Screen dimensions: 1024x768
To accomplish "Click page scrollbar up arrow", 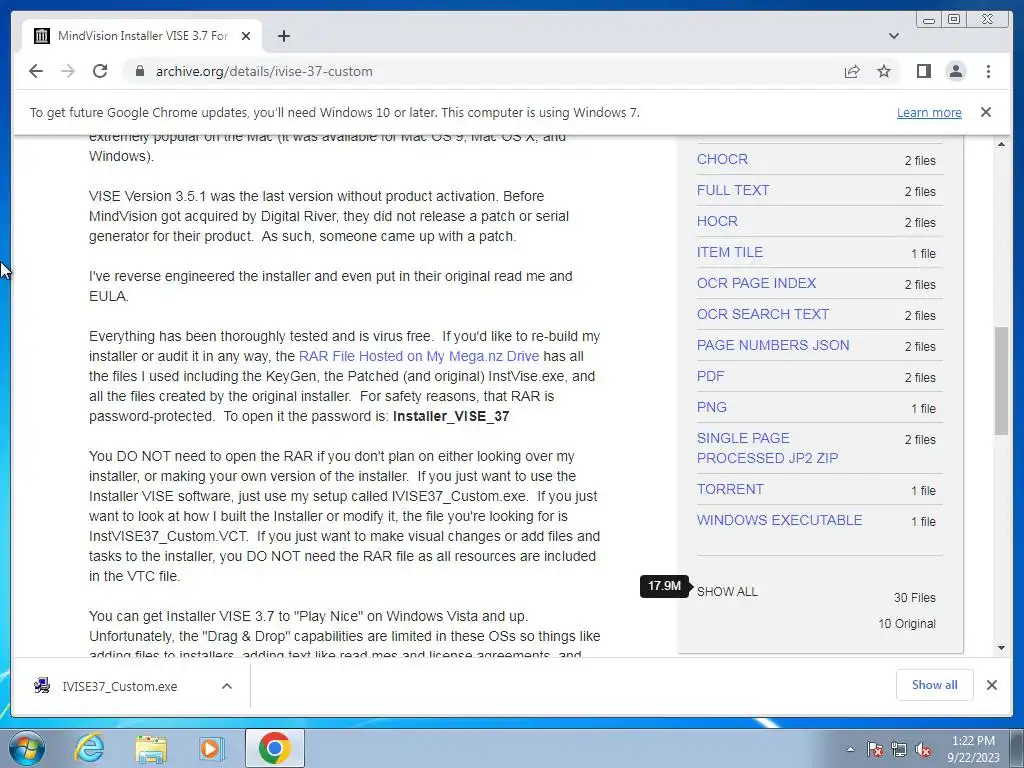I will (1001, 144).
